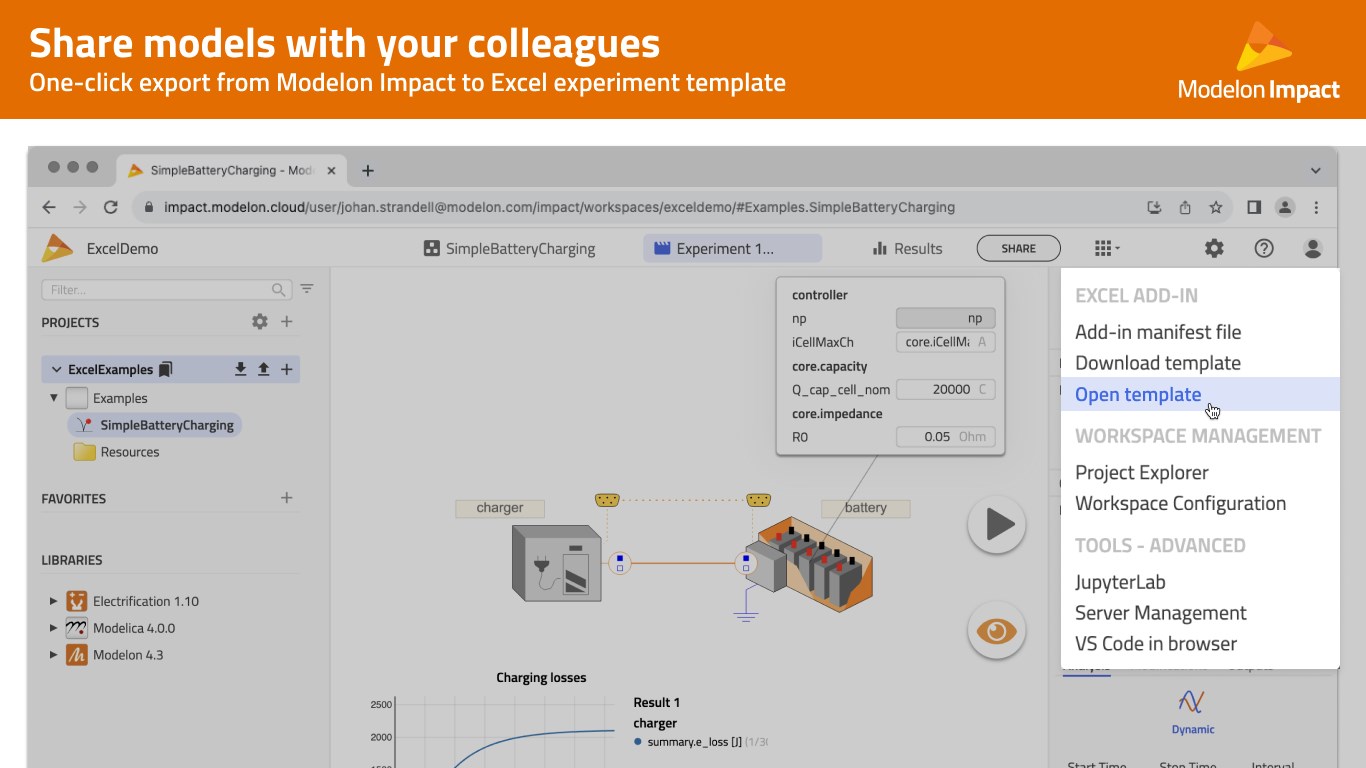Toggle the eye visibility button

tap(997, 631)
